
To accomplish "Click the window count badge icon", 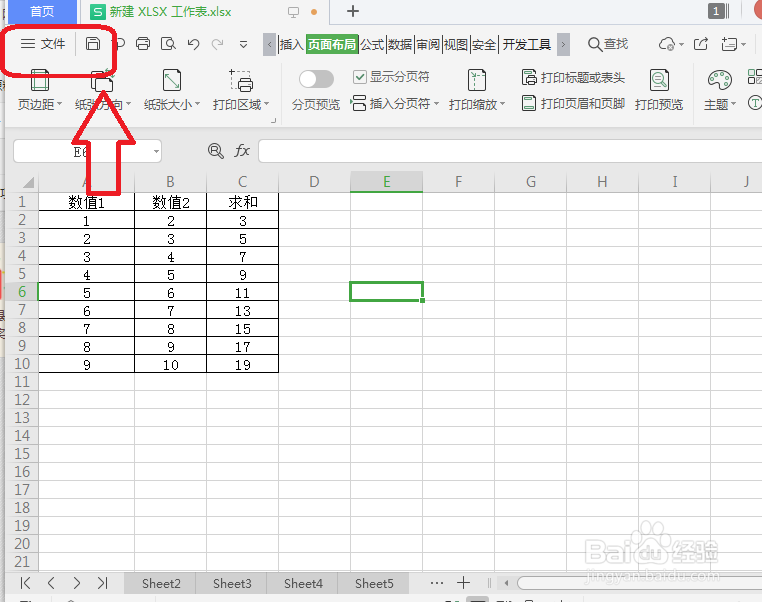I will [718, 11].
